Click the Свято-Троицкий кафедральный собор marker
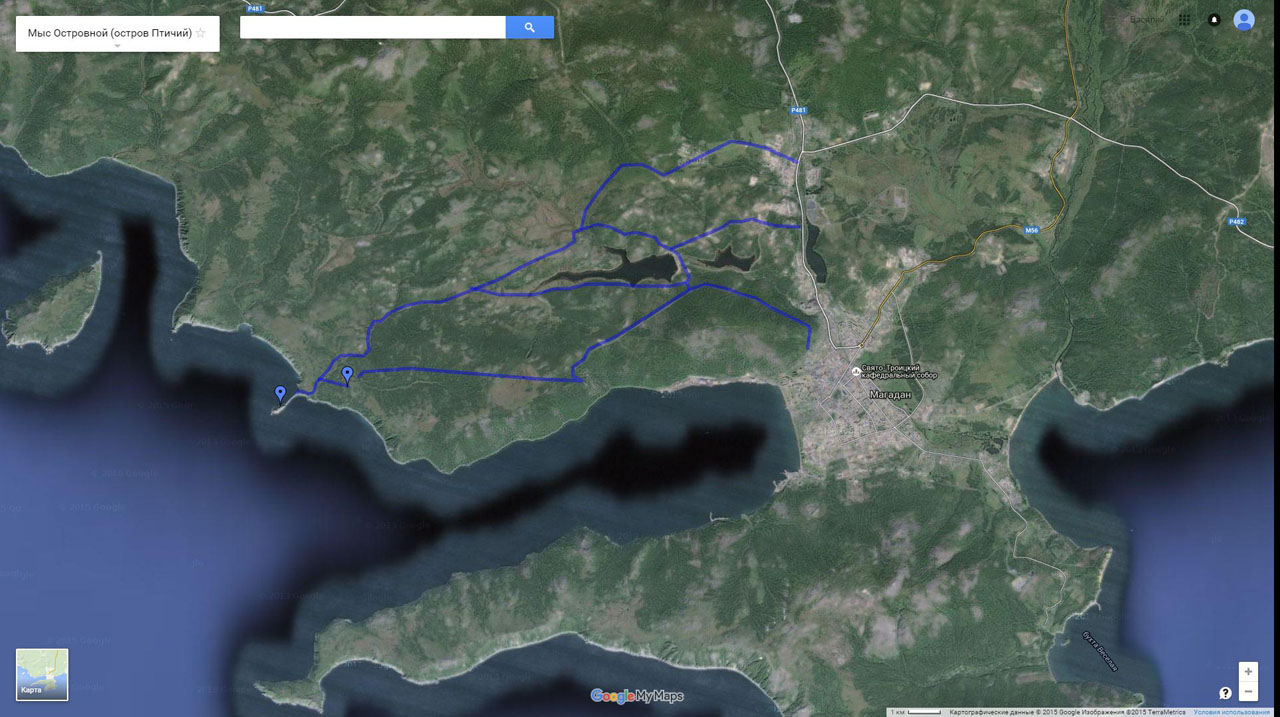 855,372
